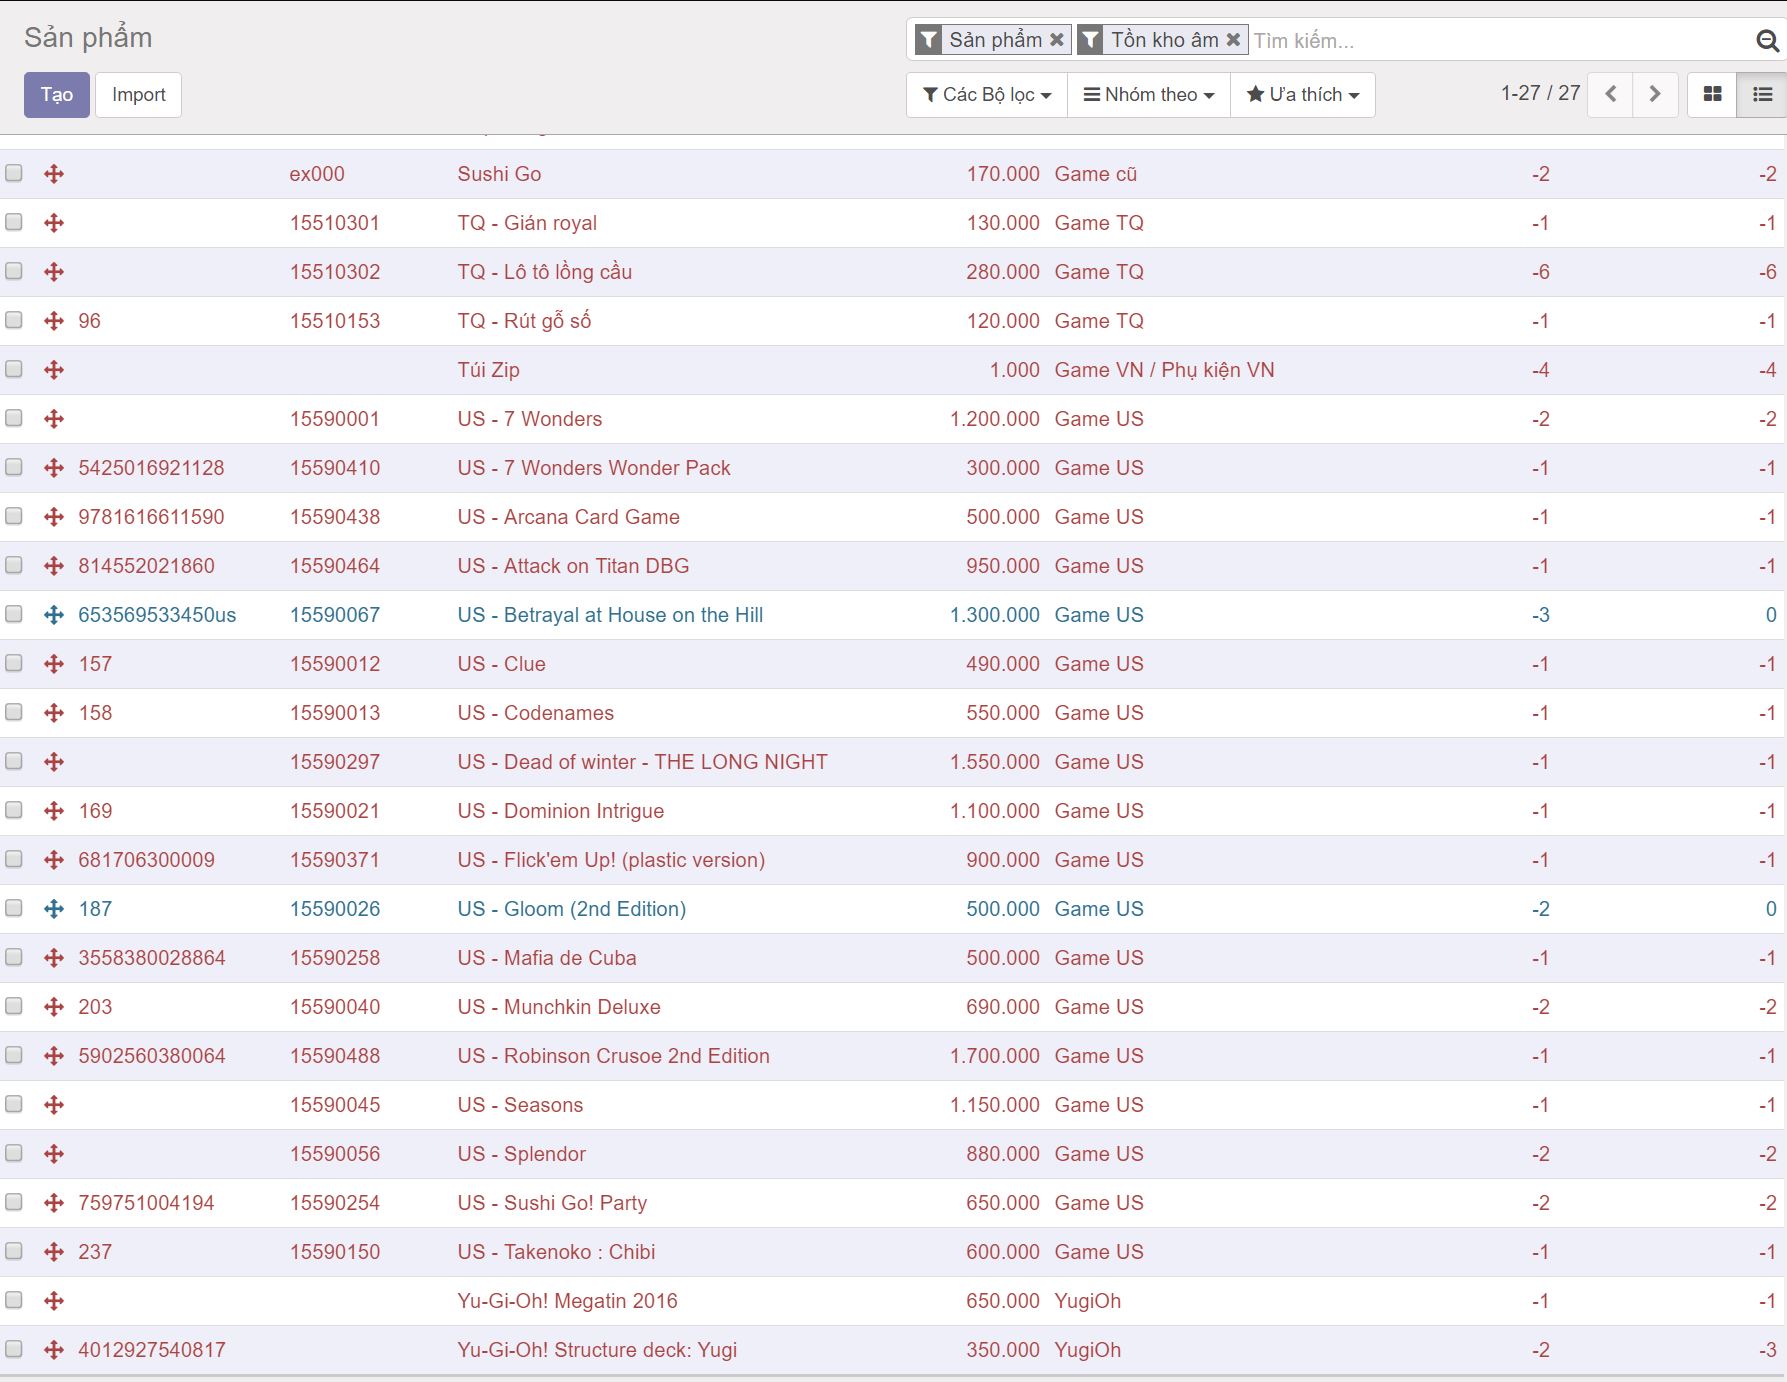
Task: Switch to list view
Action: [1762, 94]
